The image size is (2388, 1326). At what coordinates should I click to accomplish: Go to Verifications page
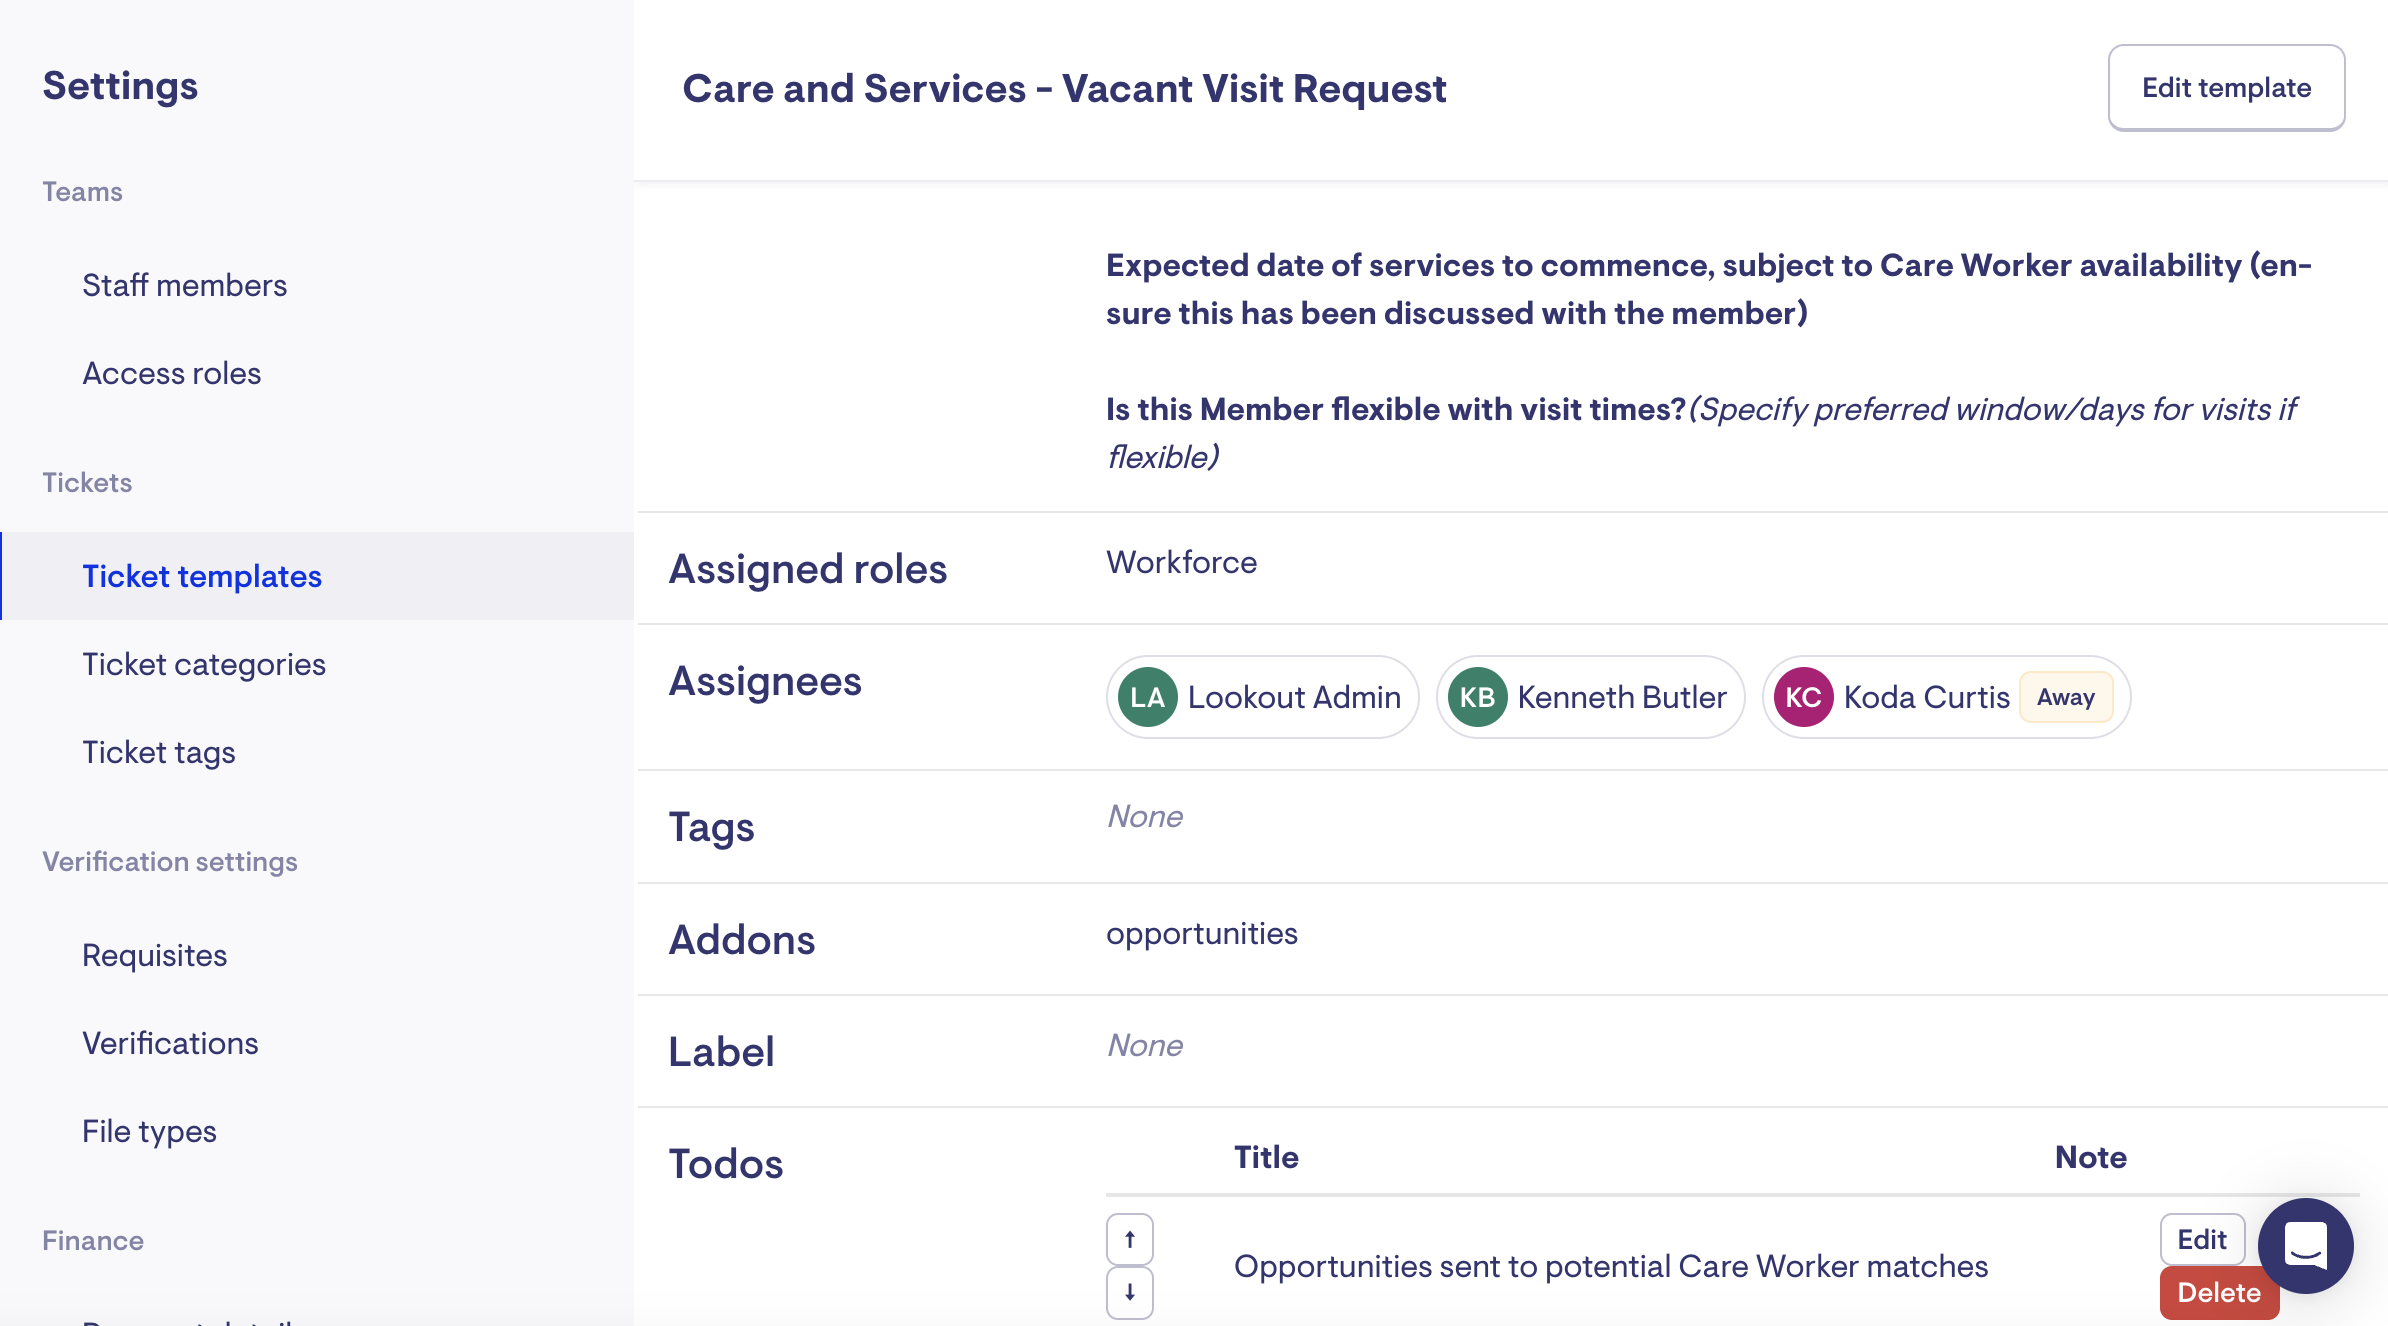coord(171,1043)
